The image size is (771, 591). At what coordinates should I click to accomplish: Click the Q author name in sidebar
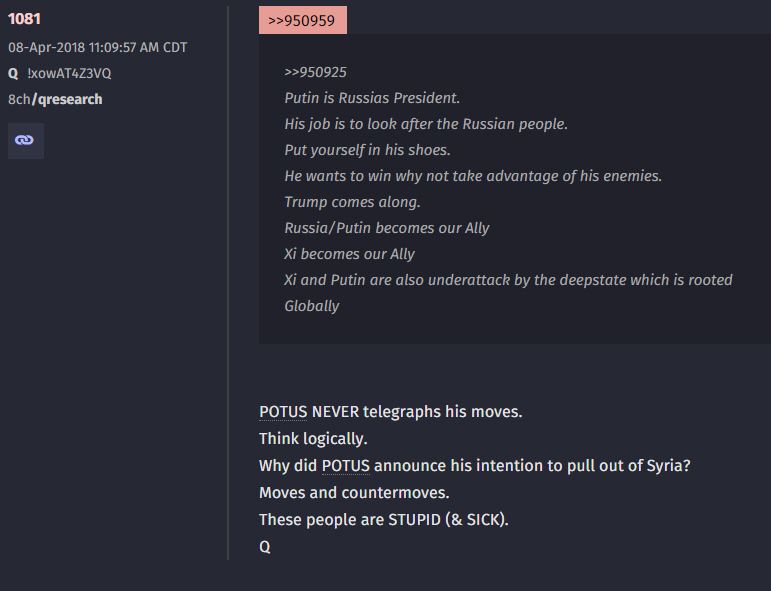13,73
